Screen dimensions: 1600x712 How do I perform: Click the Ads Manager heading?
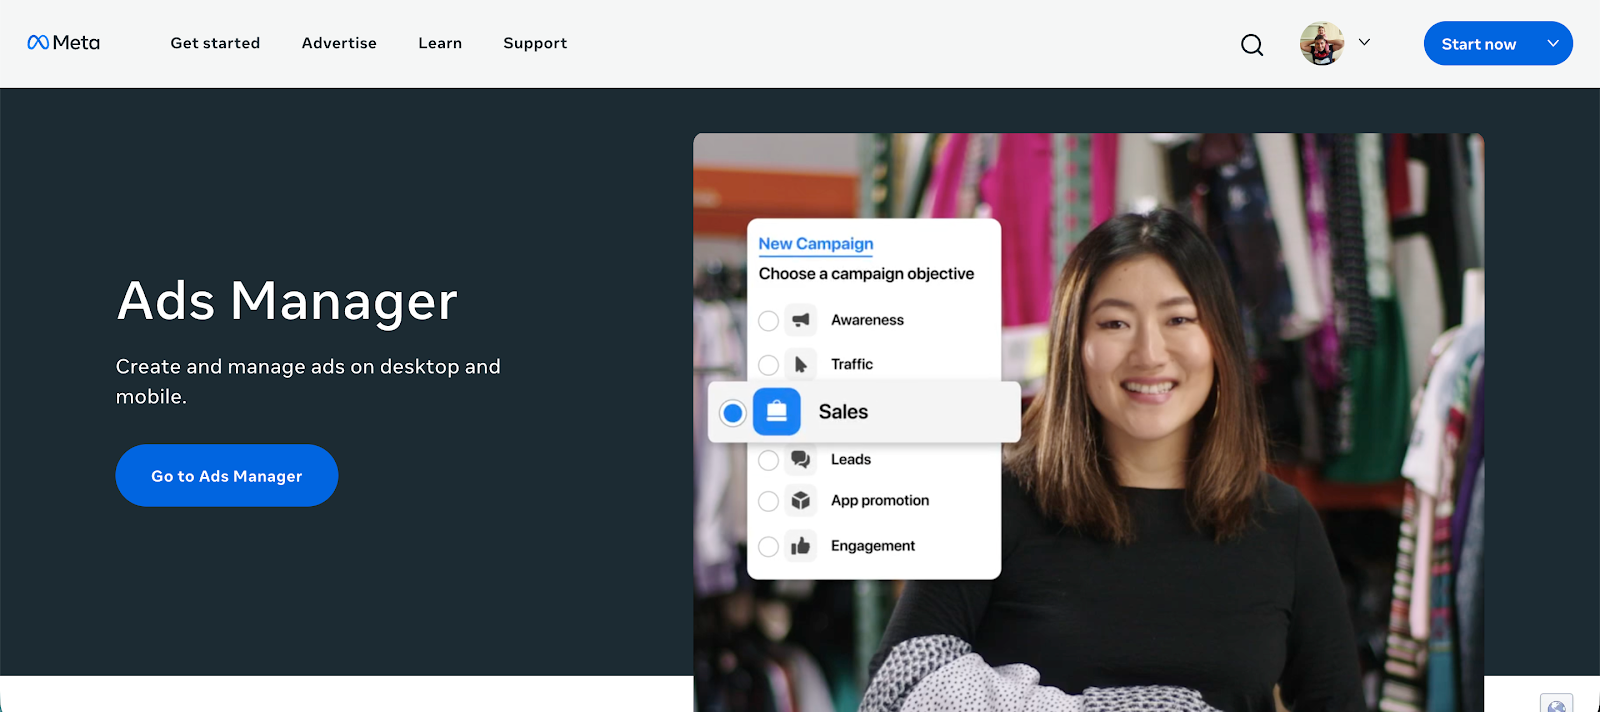[287, 301]
